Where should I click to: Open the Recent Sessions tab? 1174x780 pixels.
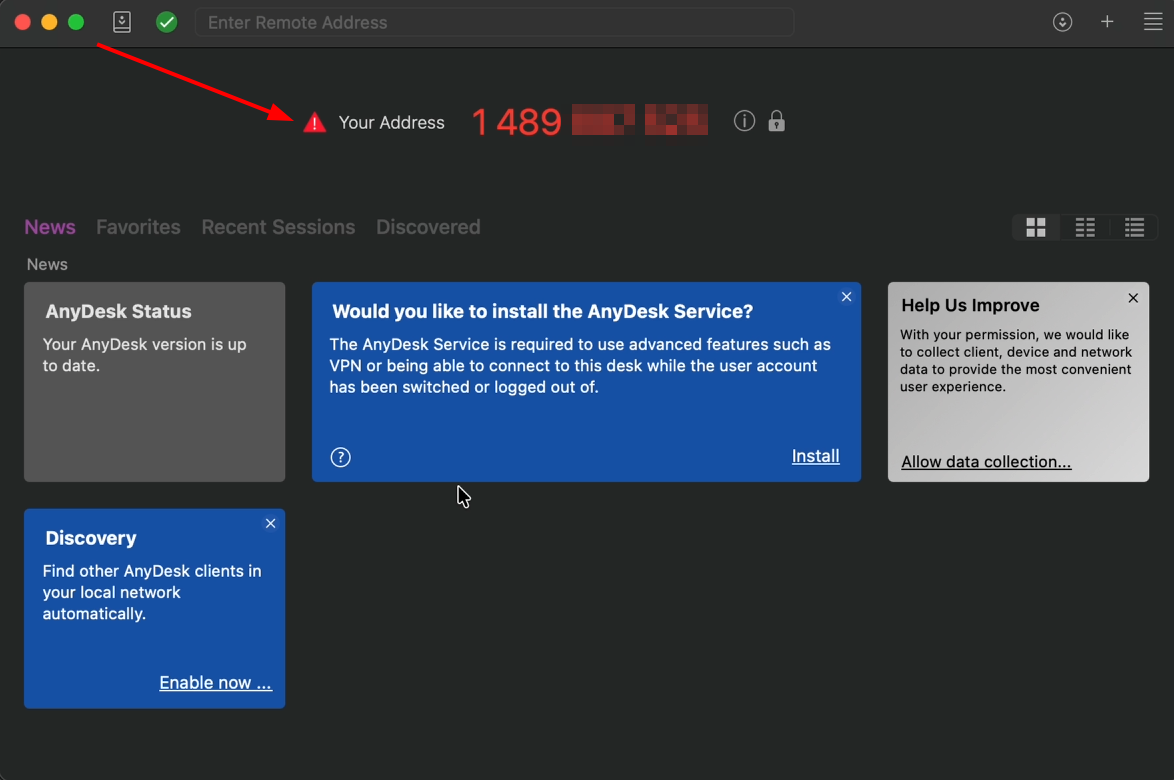tap(278, 227)
